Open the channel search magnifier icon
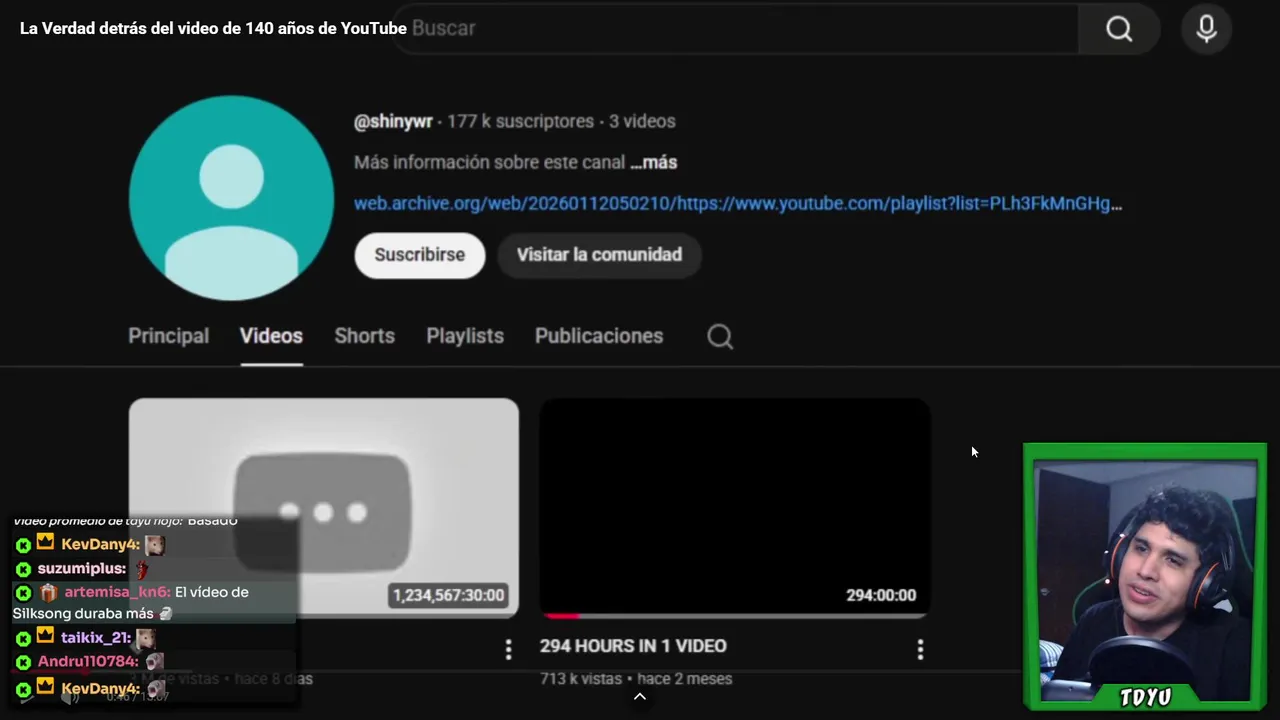The width and height of the screenshot is (1280, 720). (720, 336)
